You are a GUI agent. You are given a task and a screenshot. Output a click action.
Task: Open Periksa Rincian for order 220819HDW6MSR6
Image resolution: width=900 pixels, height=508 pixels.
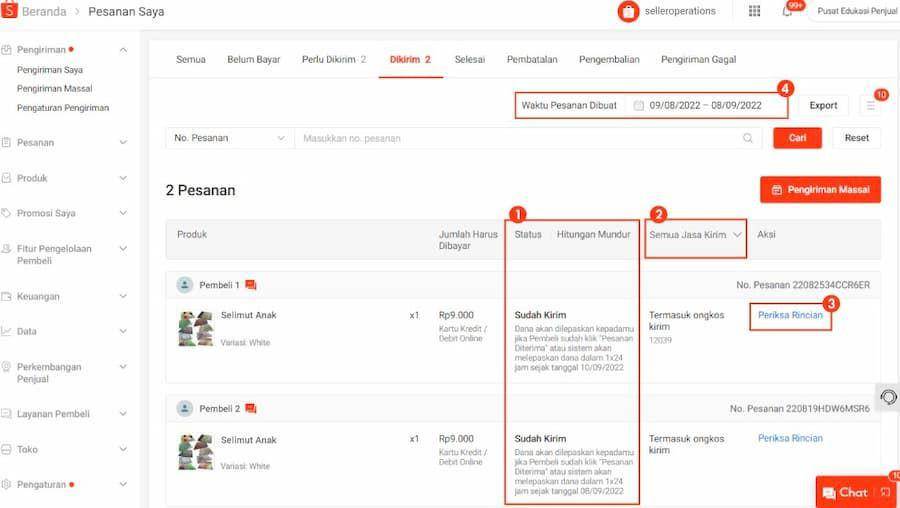[x=790, y=438]
